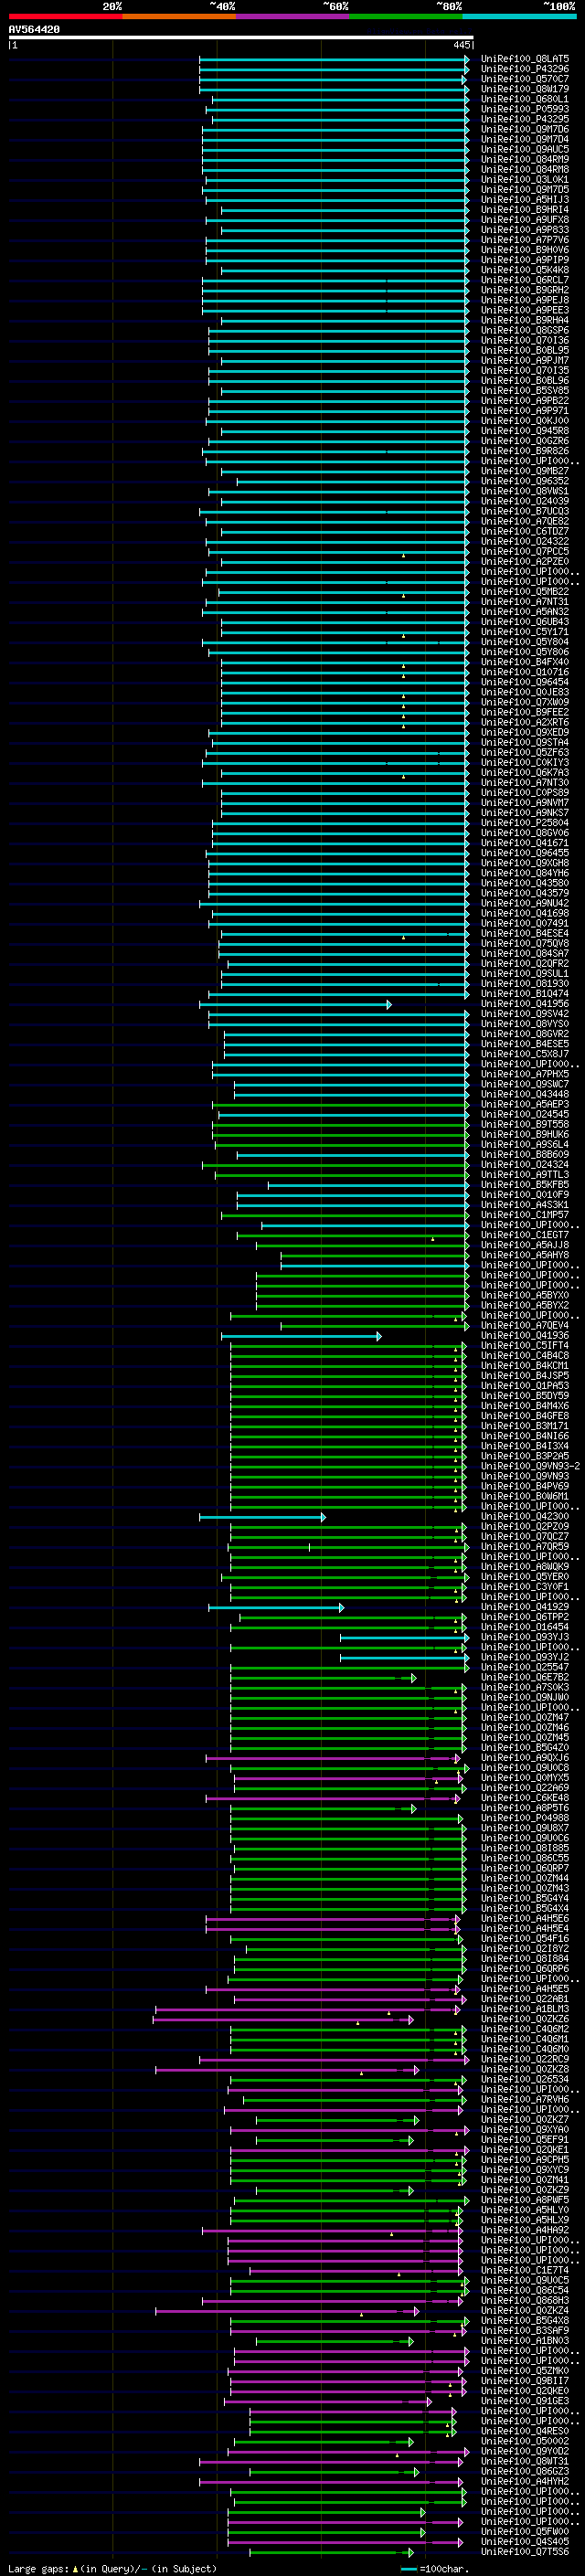
Task: Select hit UniRef100_Q7T5S6
Action: coord(525,2551)
